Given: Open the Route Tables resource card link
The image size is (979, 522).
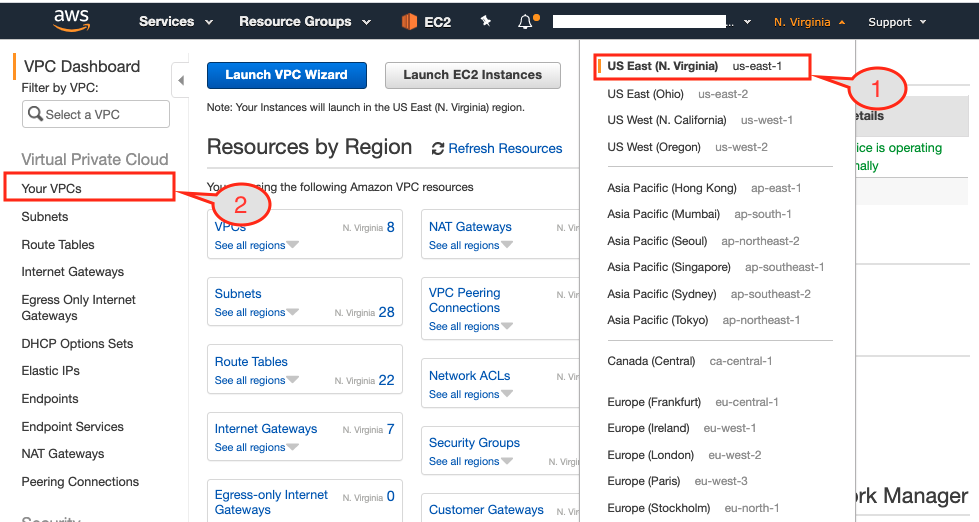Looking at the screenshot, I should [x=251, y=362].
